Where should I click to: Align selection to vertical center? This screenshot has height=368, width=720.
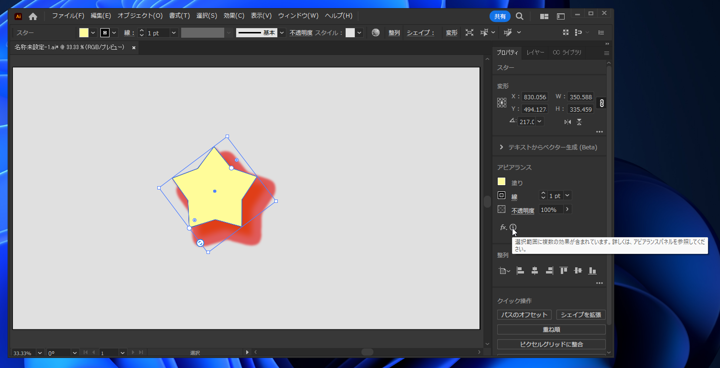click(578, 271)
